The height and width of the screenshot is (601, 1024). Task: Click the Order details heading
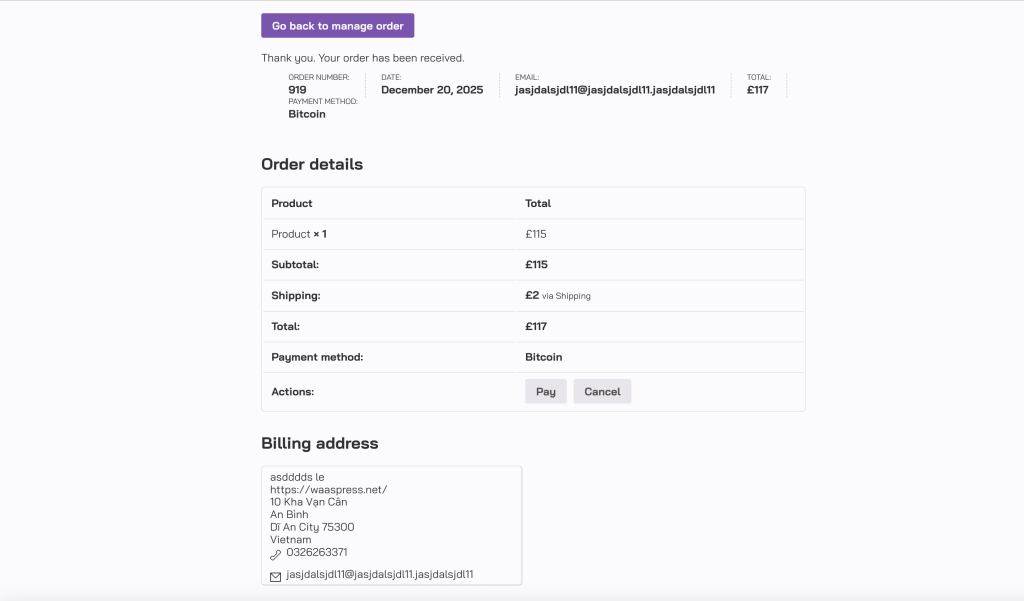pos(312,164)
